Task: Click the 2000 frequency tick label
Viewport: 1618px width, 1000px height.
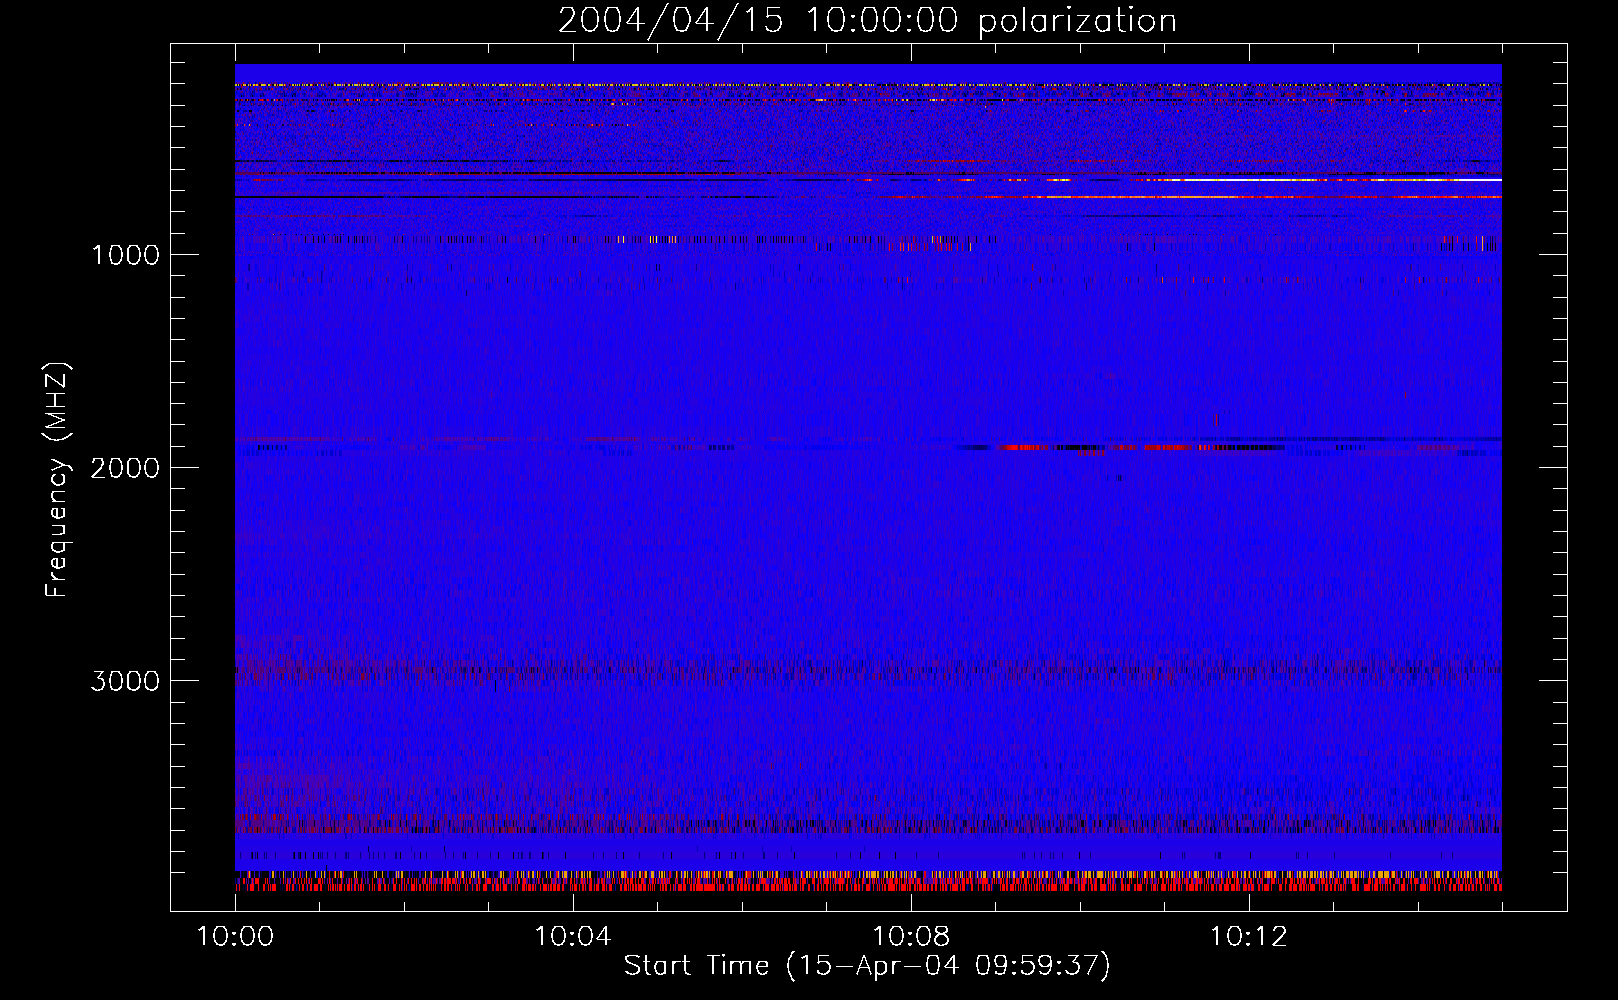Action: (x=125, y=468)
